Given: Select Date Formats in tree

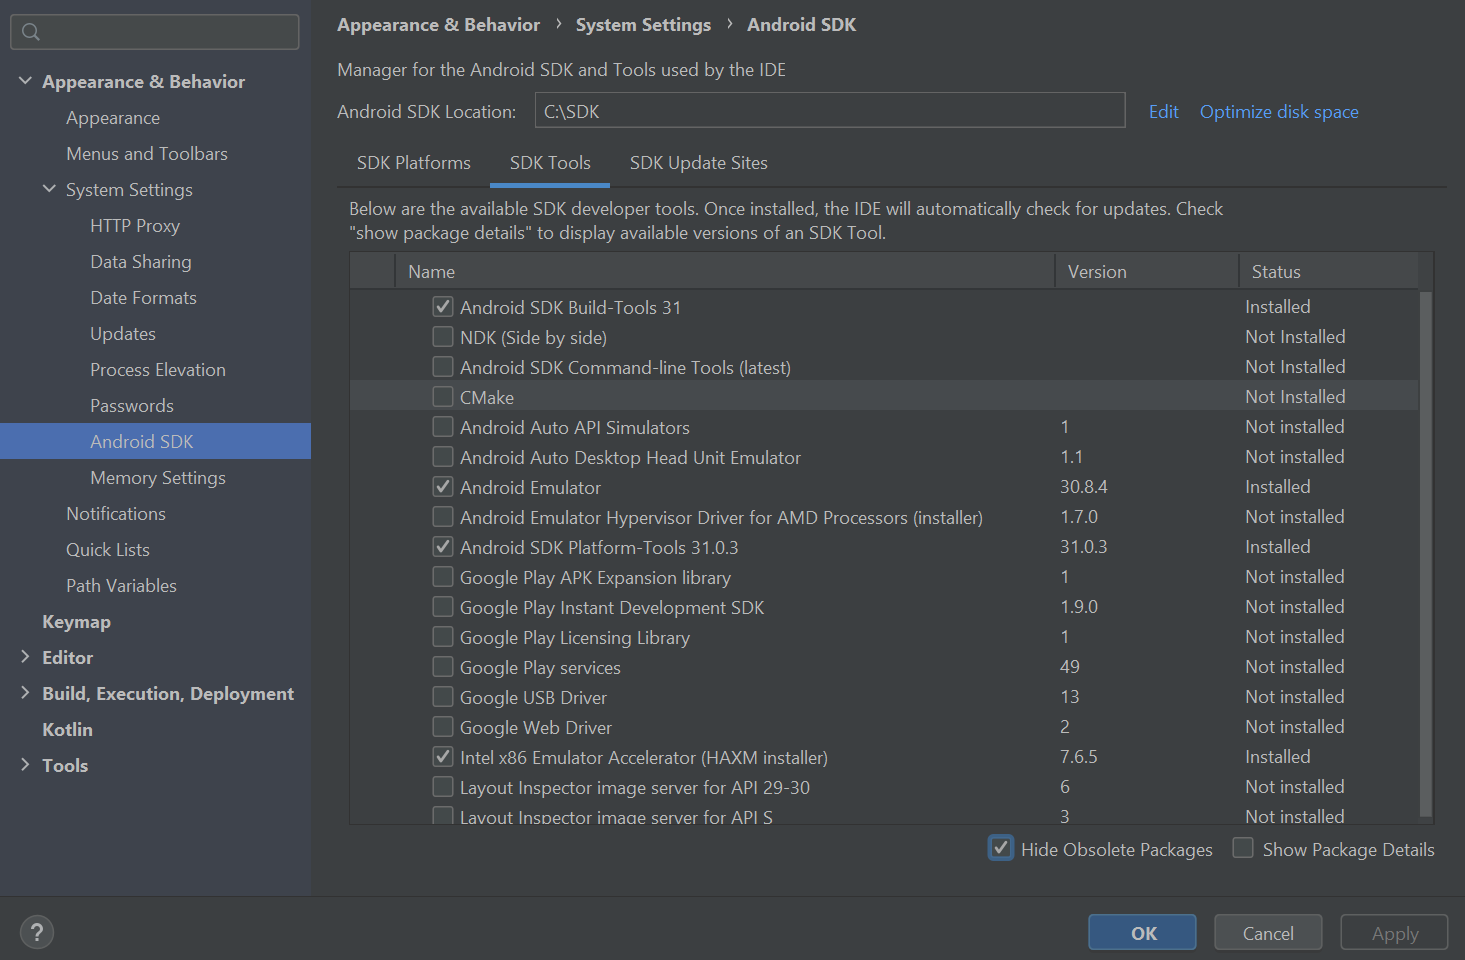Looking at the screenshot, I should coord(143,298).
